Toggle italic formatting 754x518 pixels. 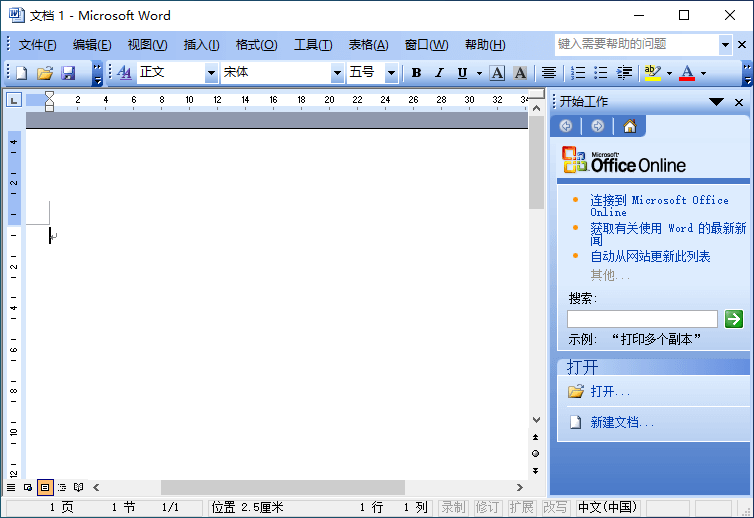(x=439, y=73)
